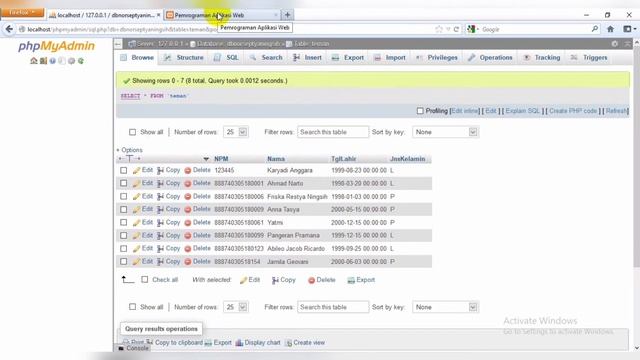This screenshot has width=640, height=360.
Task: Click the red Delete icon for Jamila Geovani
Action: 188,262
